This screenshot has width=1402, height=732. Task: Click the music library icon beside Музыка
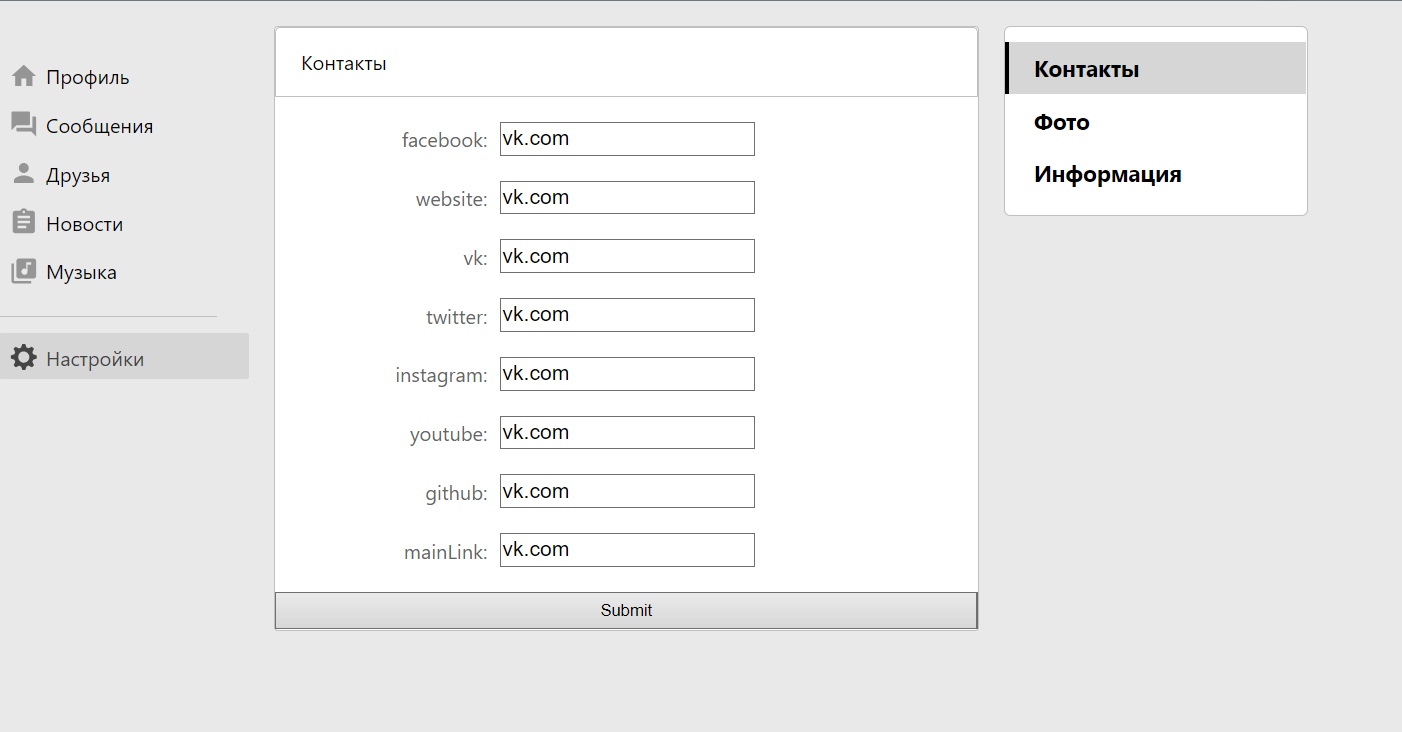[x=24, y=271]
